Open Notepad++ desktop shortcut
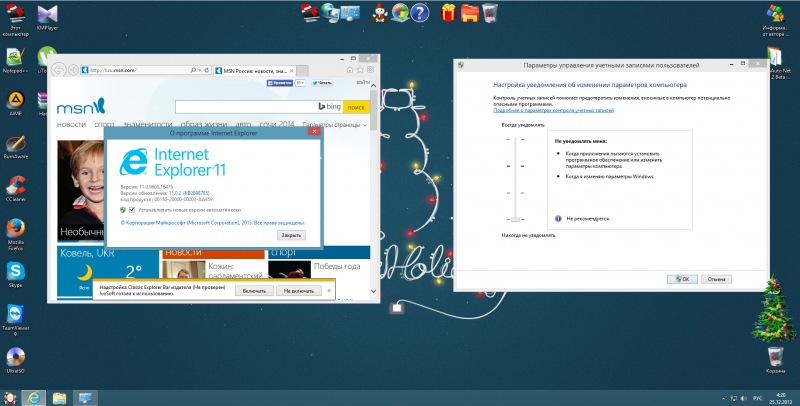The width and height of the screenshot is (800, 406). pyautogui.click(x=15, y=61)
